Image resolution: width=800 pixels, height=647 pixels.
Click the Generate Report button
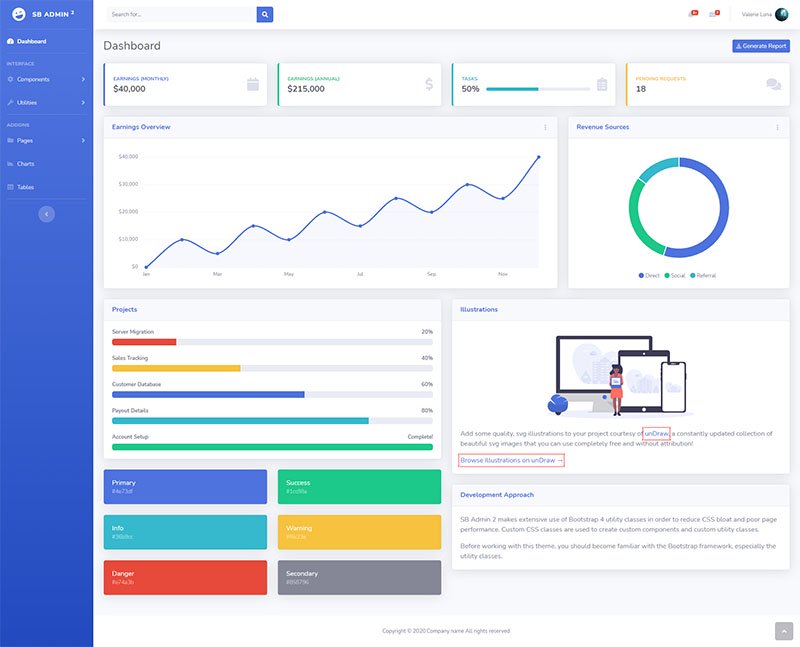[x=761, y=46]
